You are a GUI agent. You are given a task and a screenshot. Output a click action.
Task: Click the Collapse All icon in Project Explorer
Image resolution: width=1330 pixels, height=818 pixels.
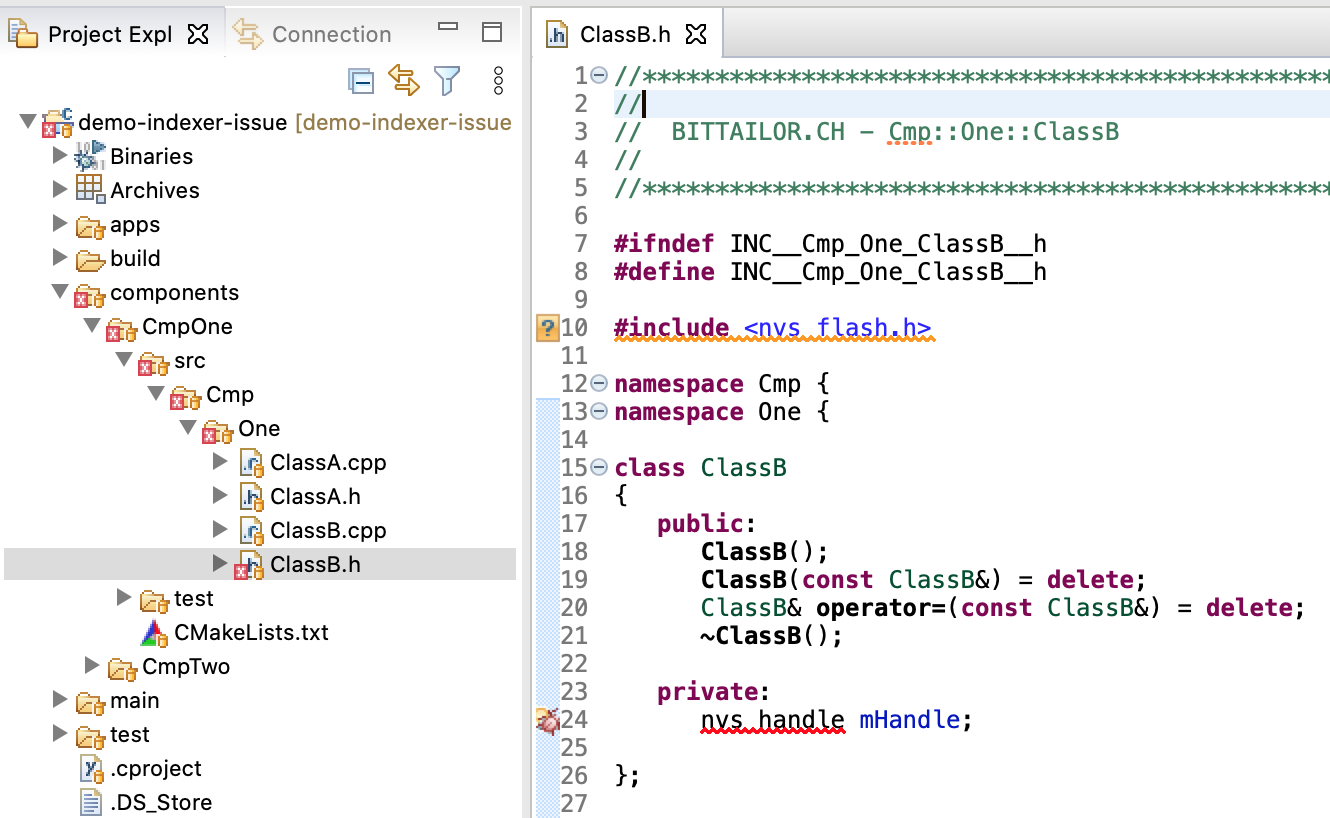tap(361, 81)
